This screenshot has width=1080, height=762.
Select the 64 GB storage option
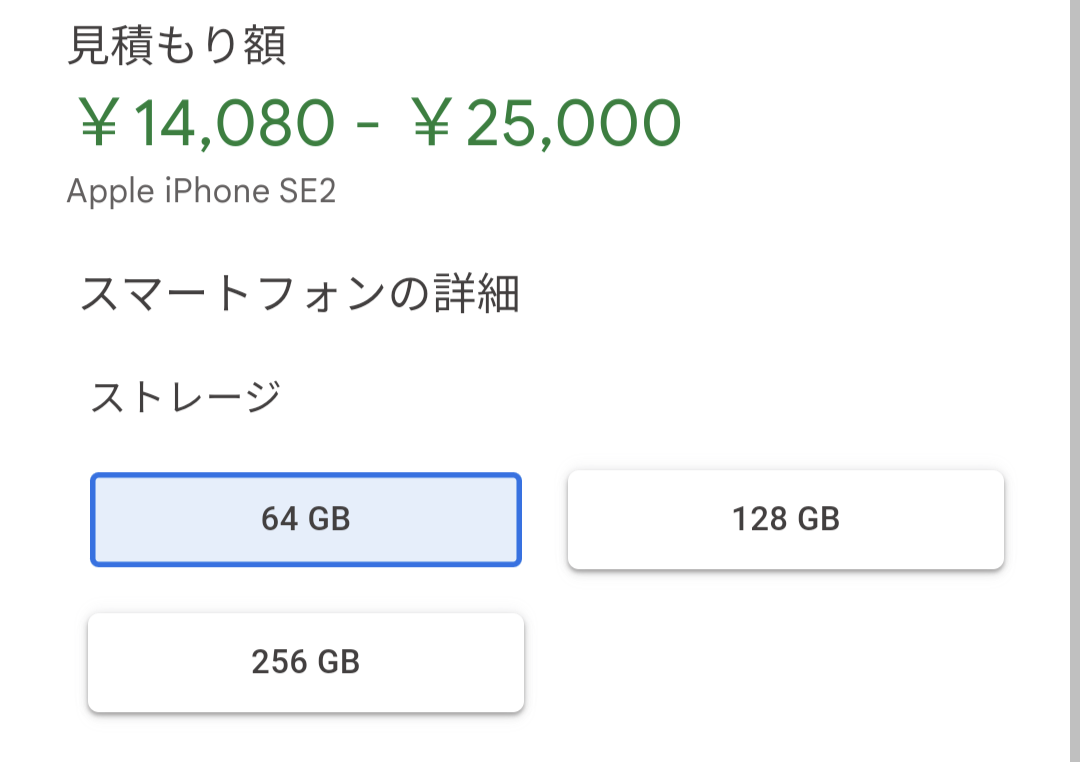(306, 519)
